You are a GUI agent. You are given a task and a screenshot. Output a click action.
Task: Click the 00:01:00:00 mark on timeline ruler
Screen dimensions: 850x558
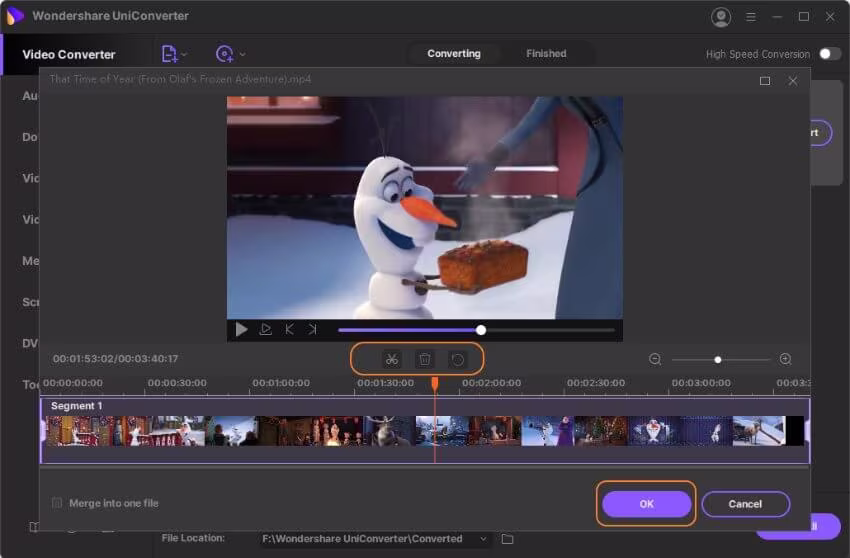(x=281, y=383)
